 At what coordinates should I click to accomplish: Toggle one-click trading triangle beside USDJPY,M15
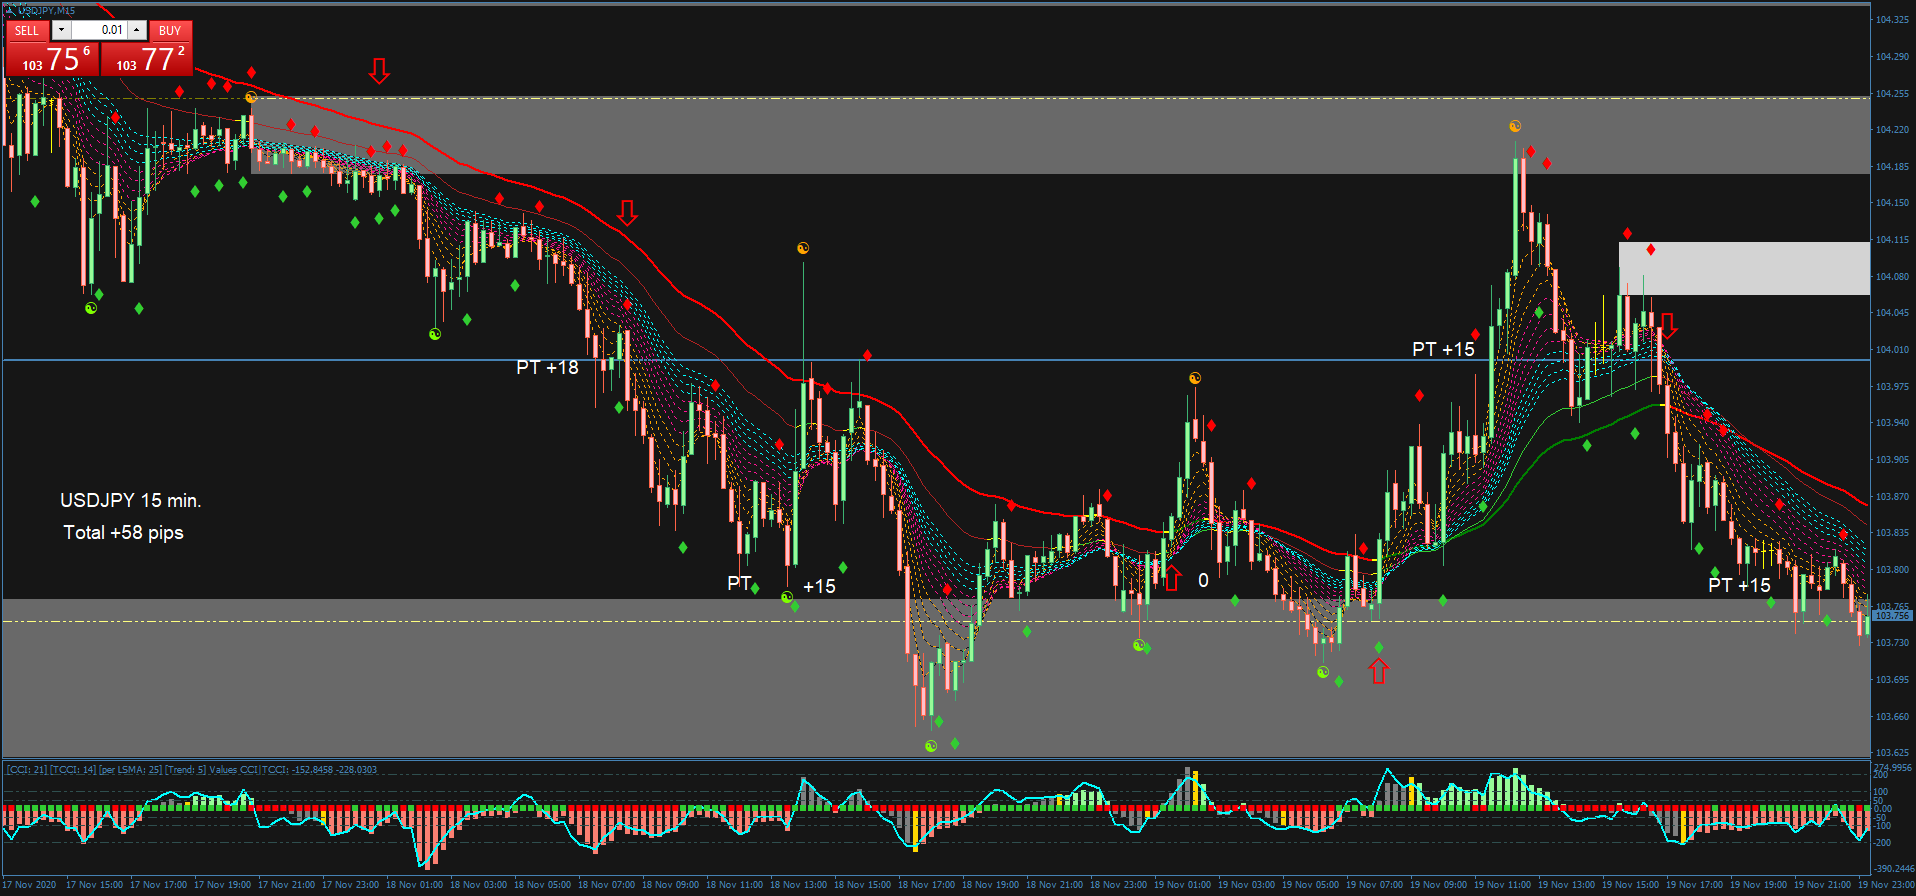click(x=11, y=10)
